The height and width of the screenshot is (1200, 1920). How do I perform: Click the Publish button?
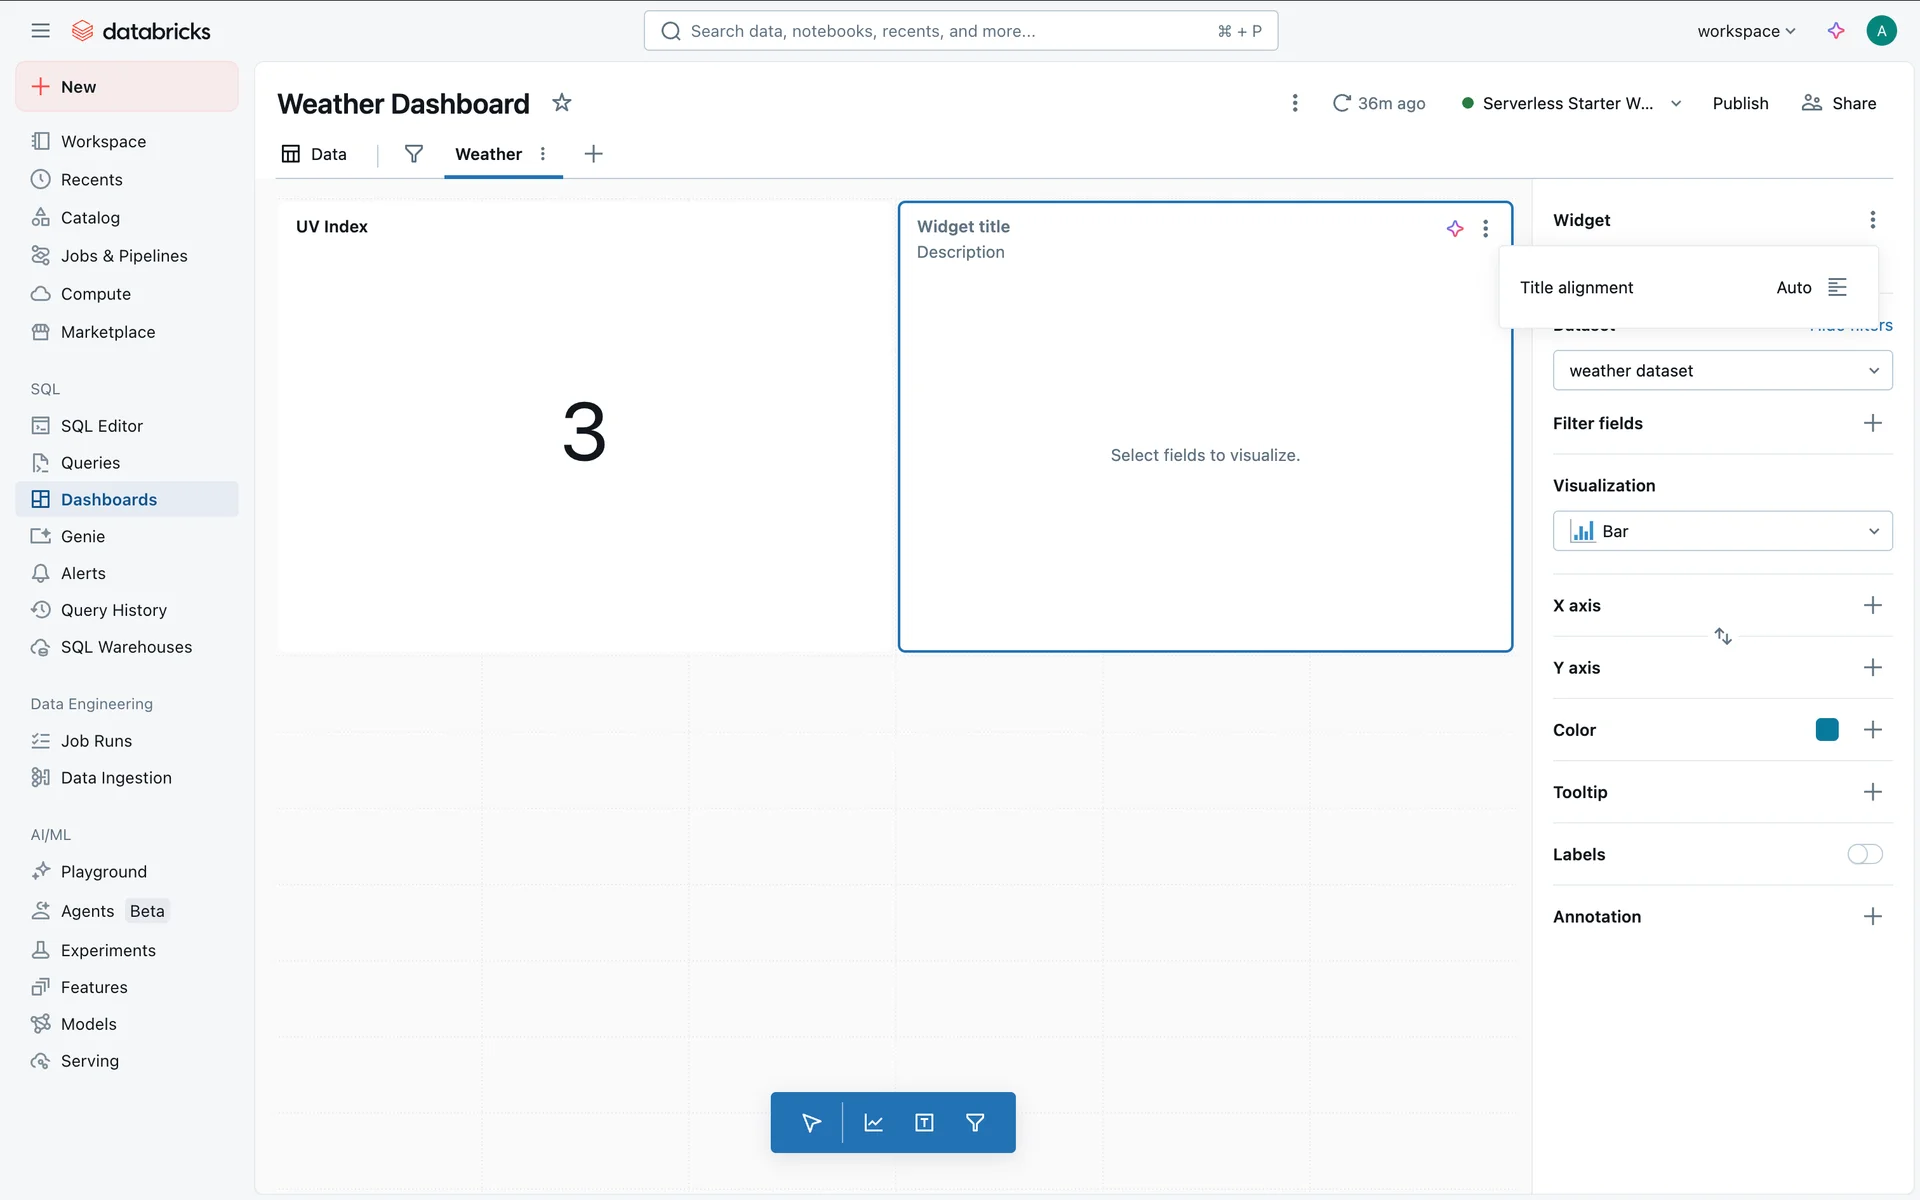1740,103
